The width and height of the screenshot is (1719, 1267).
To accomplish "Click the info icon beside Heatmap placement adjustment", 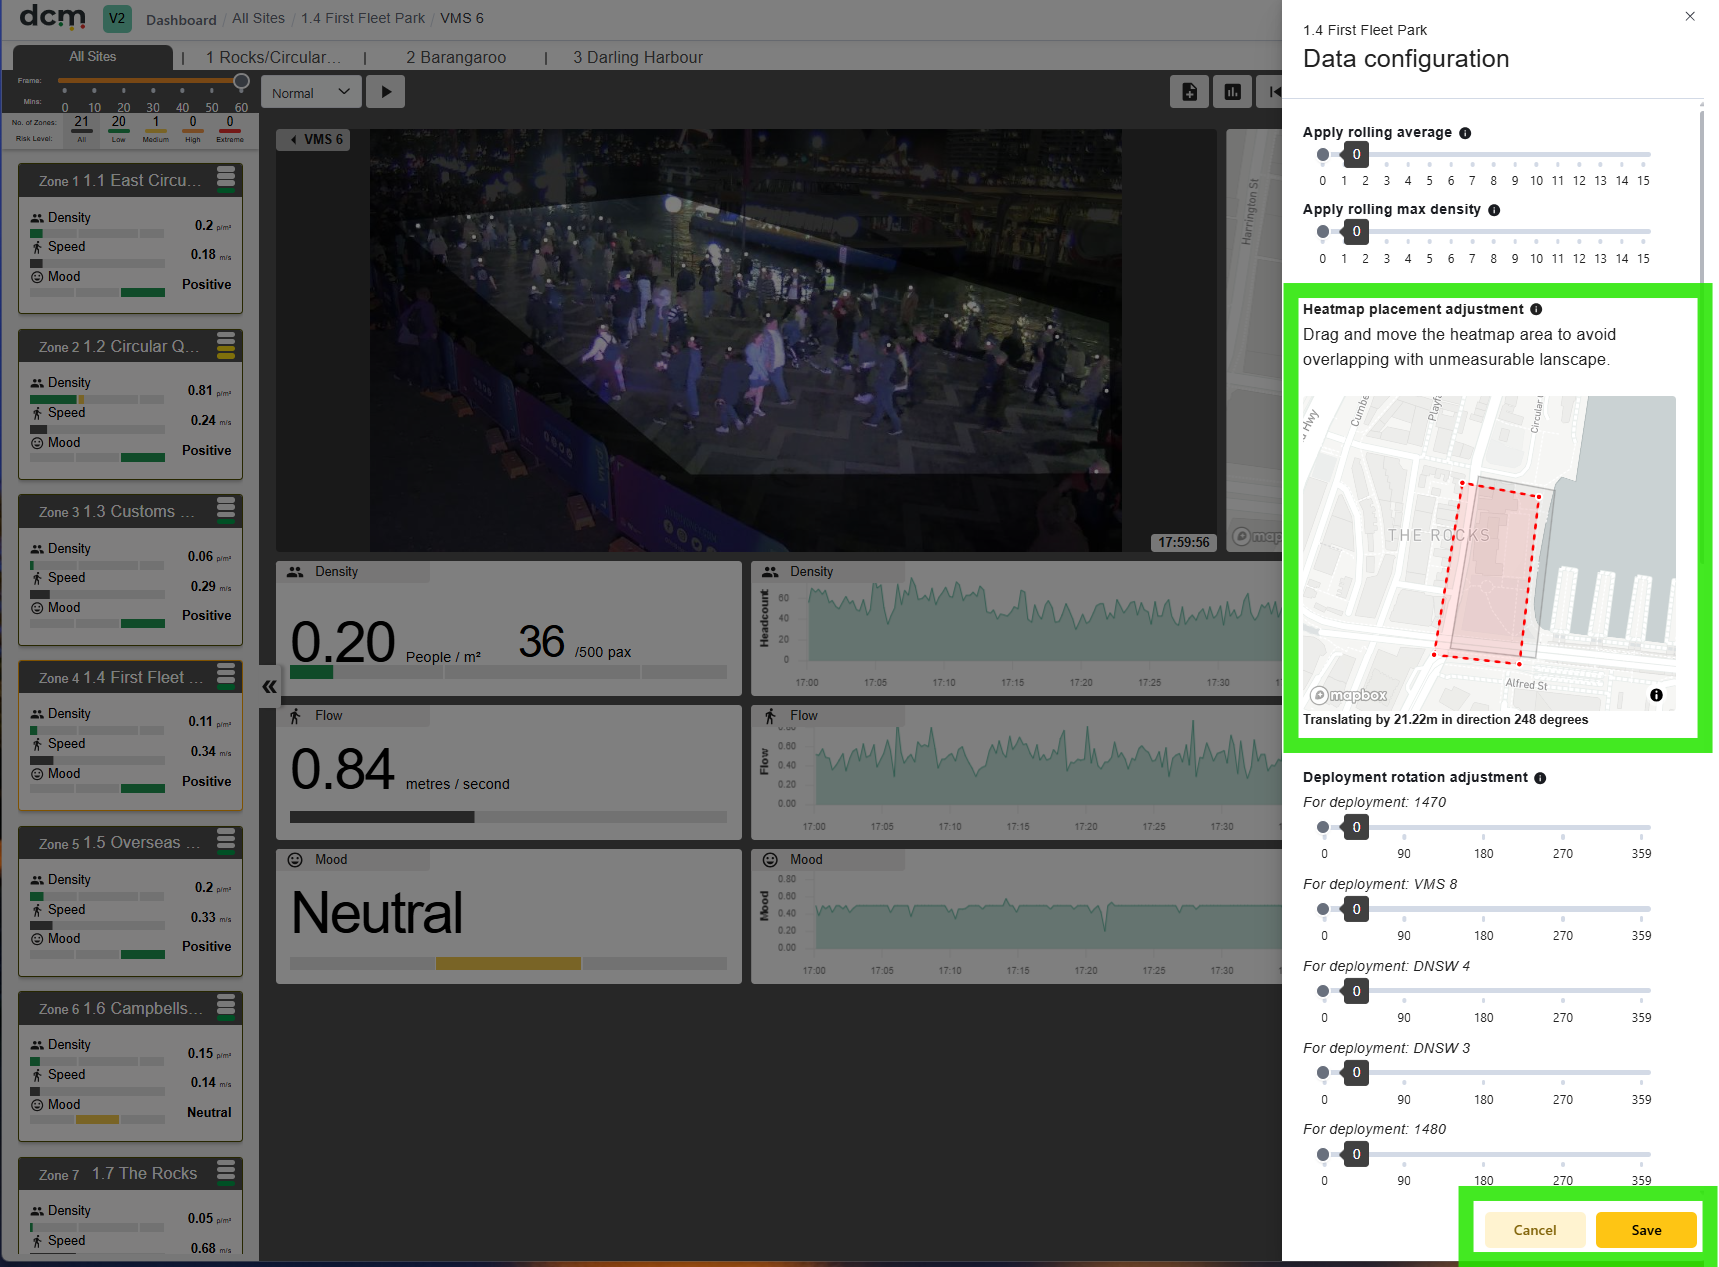I will pos(1536,310).
